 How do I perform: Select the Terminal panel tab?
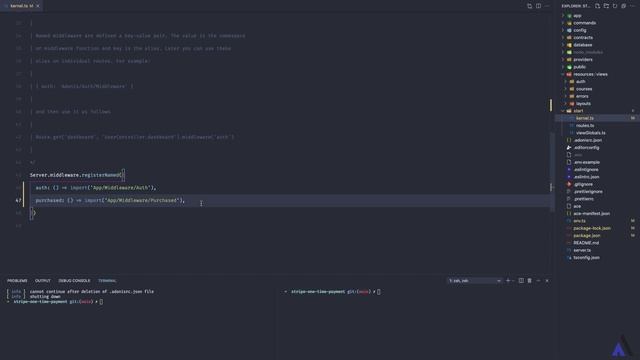click(107, 281)
